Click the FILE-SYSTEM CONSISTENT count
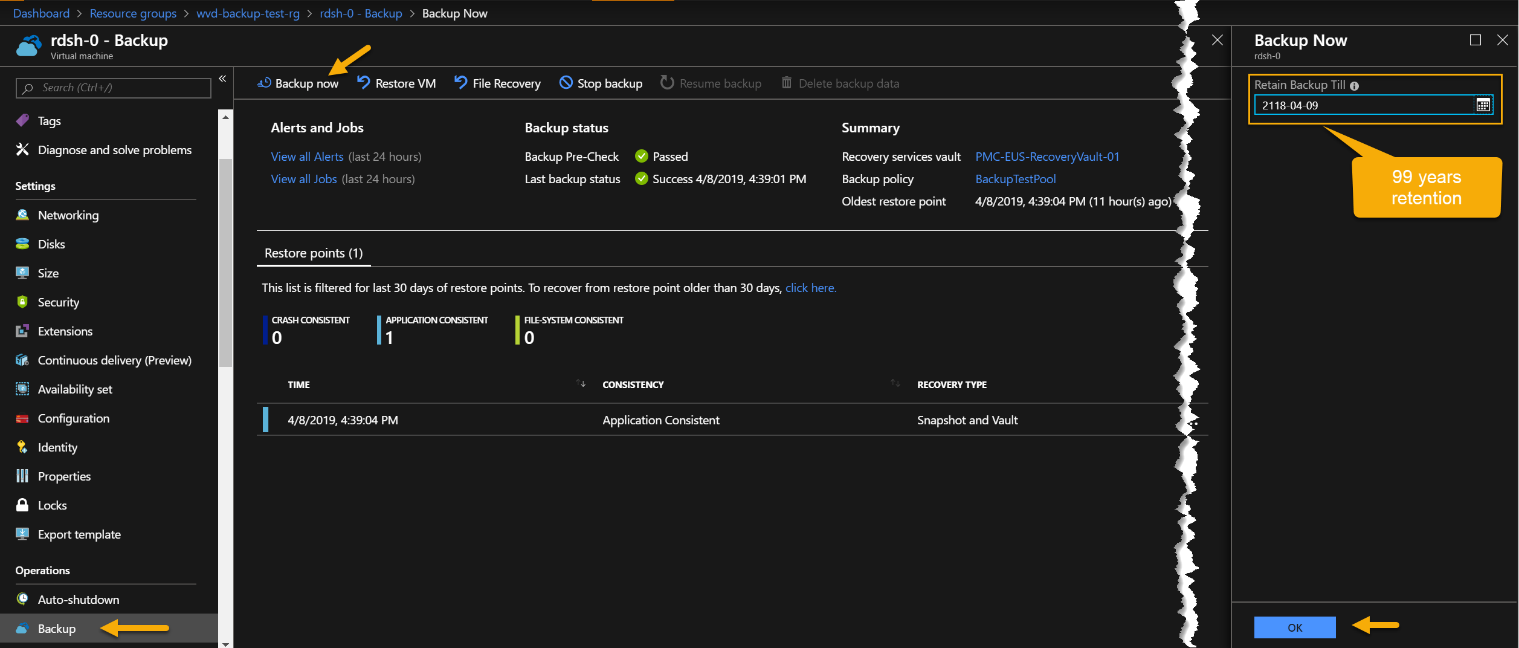This screenshot has height=648, width=1519. pyautogui.click(x=529, y=338)
